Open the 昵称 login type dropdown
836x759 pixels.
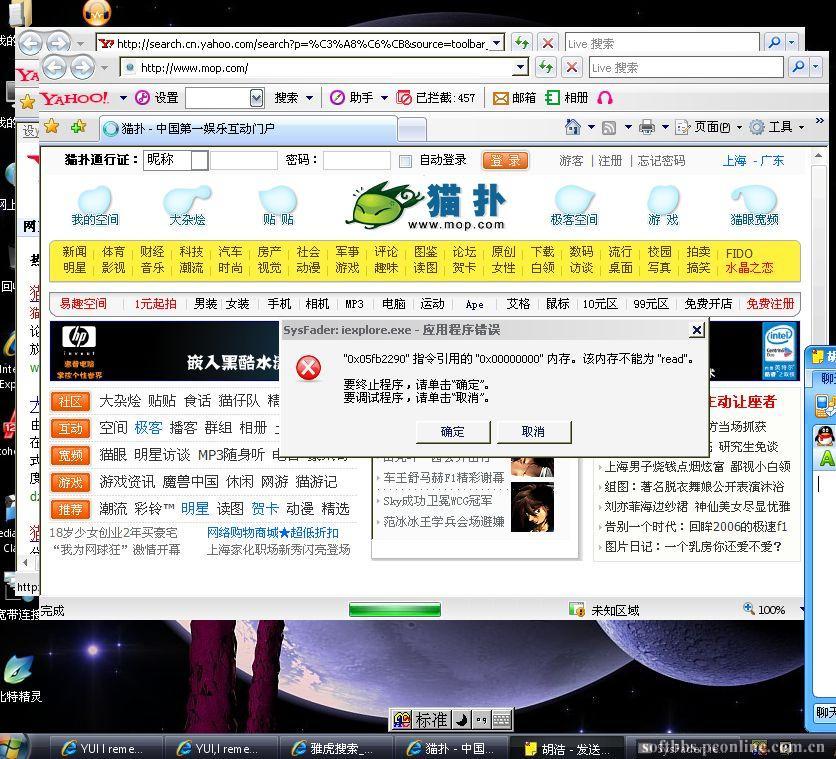point(199,160)
